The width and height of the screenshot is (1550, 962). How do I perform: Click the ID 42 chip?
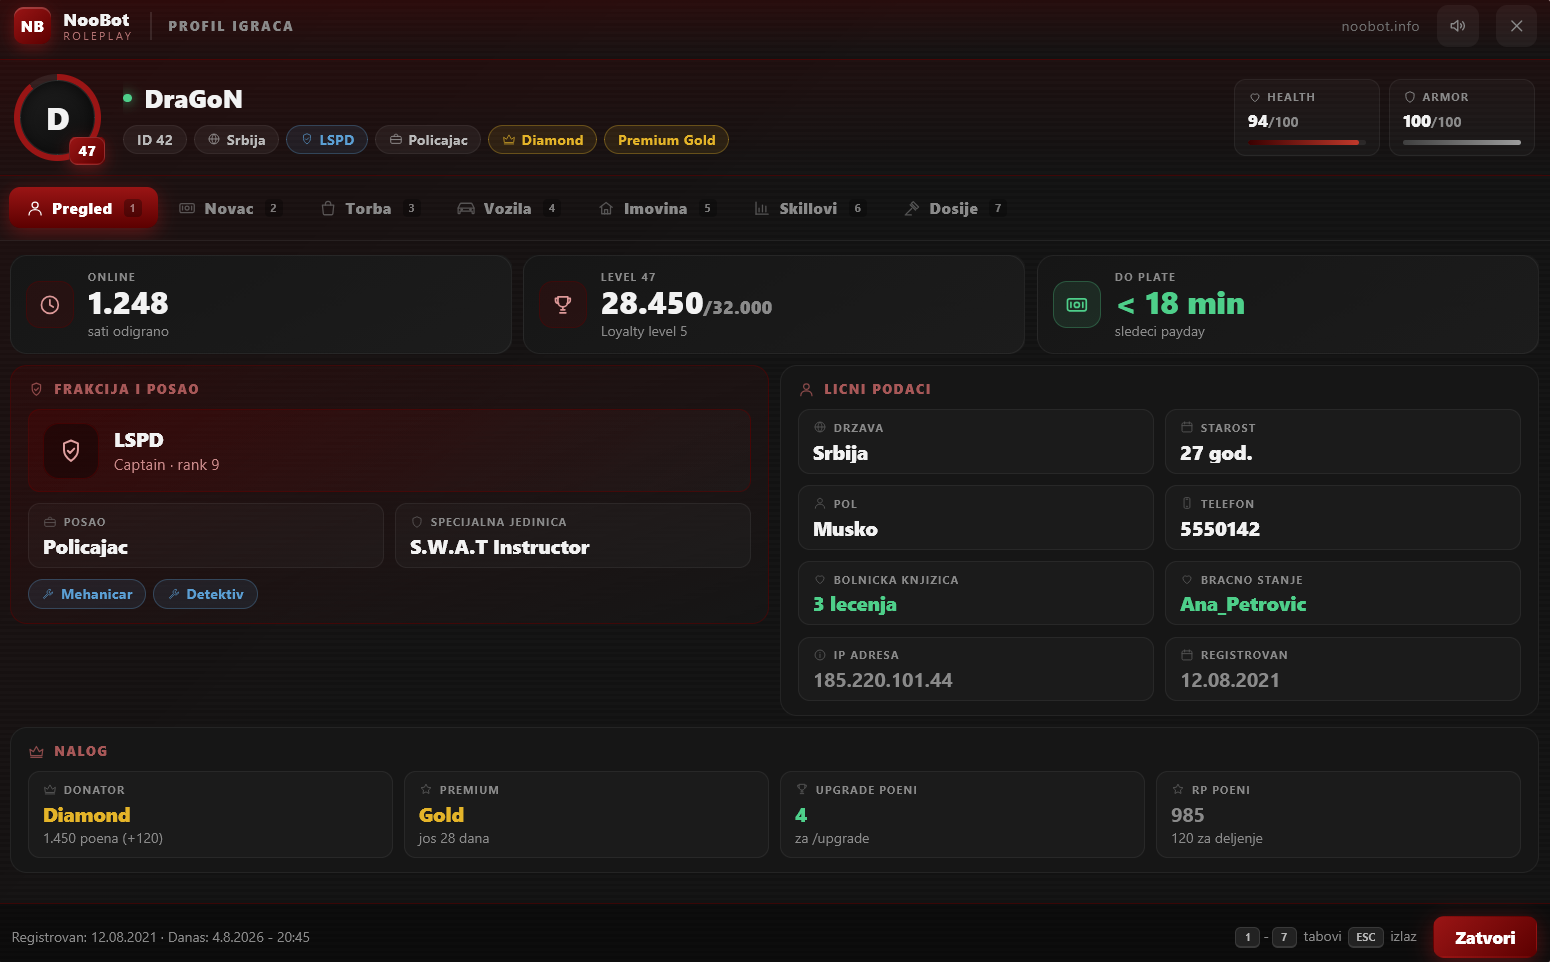(x=155, y=140)
